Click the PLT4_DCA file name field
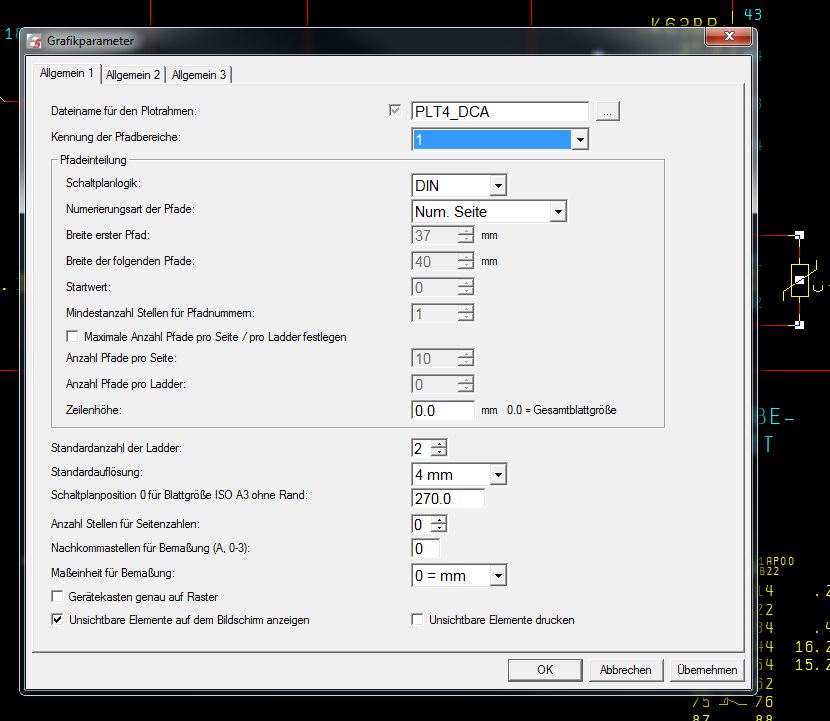This screenshot has width=830, height=721. coord(500,112)
